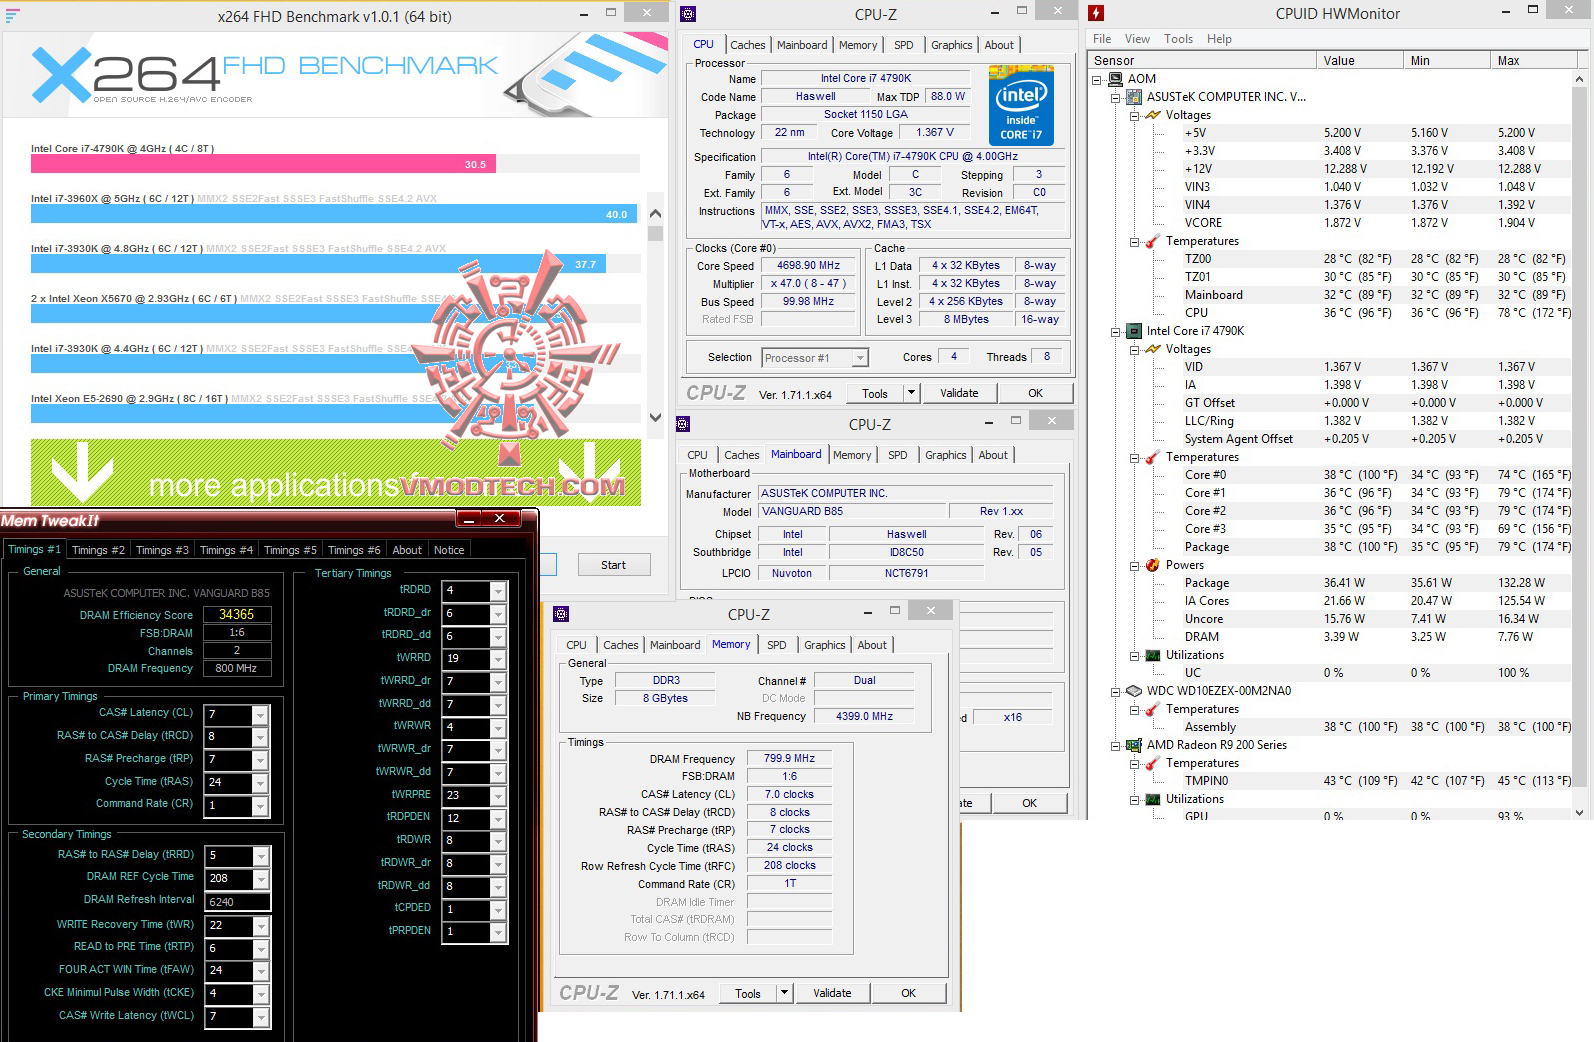Open the Notice tab in MemTweakIt
Screen dimensions: 1594x1042
coord(448,550)
